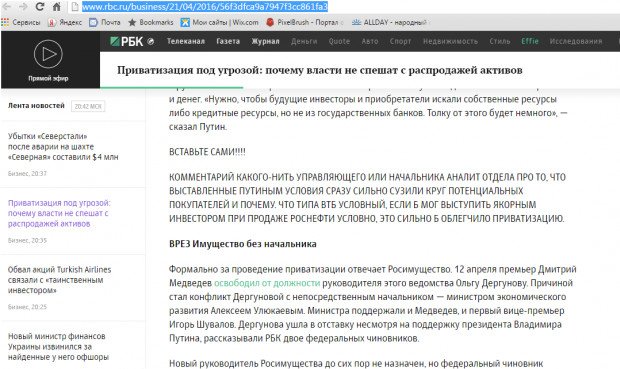
Task: Reload the page with the refresh icon
Action: (40, 7)
